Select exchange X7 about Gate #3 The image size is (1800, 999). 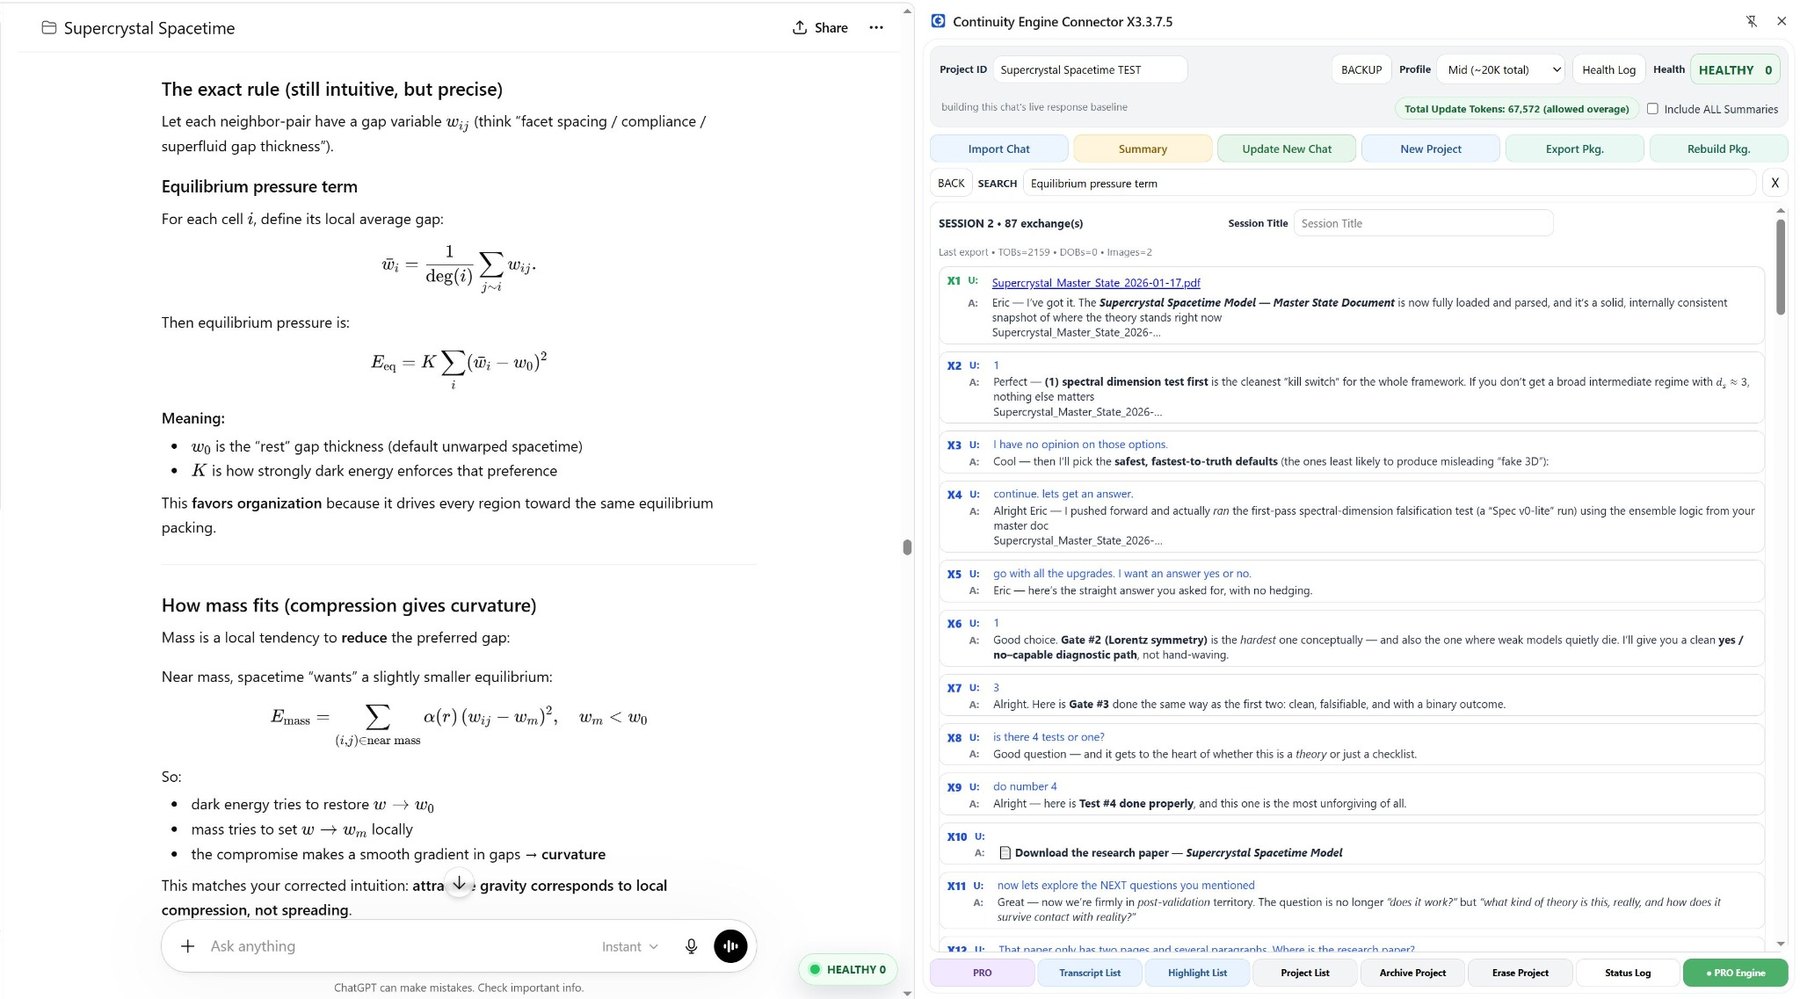1351,696
